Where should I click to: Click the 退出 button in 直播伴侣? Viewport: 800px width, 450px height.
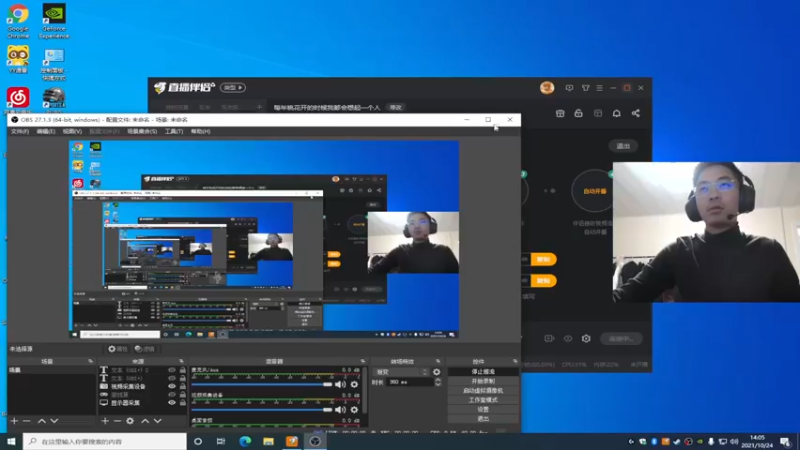tap(623, 146)
